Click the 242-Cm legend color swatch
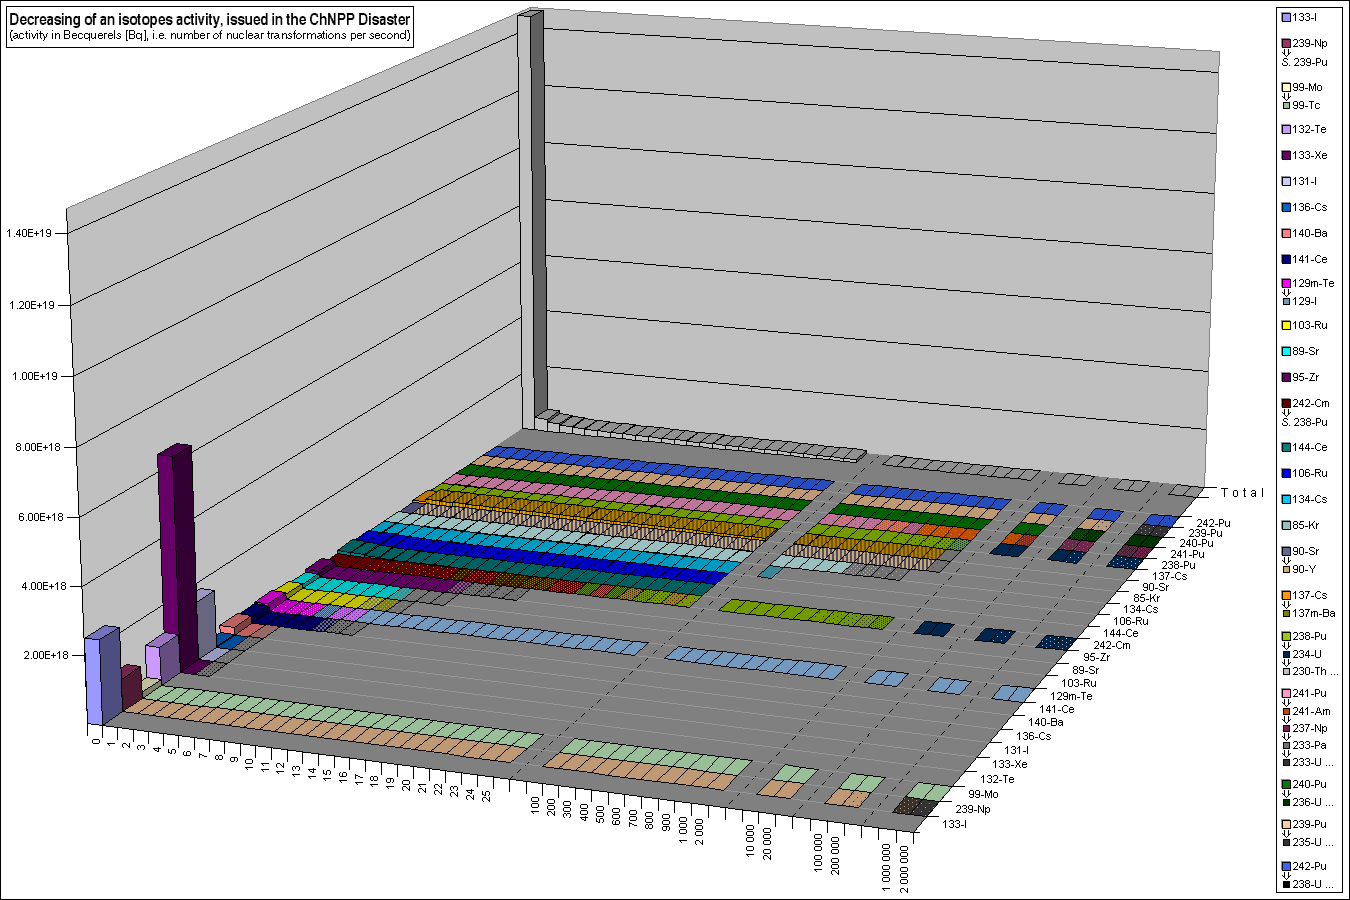Viewport: 1350px width, 900px height. tap(1286, 404)
